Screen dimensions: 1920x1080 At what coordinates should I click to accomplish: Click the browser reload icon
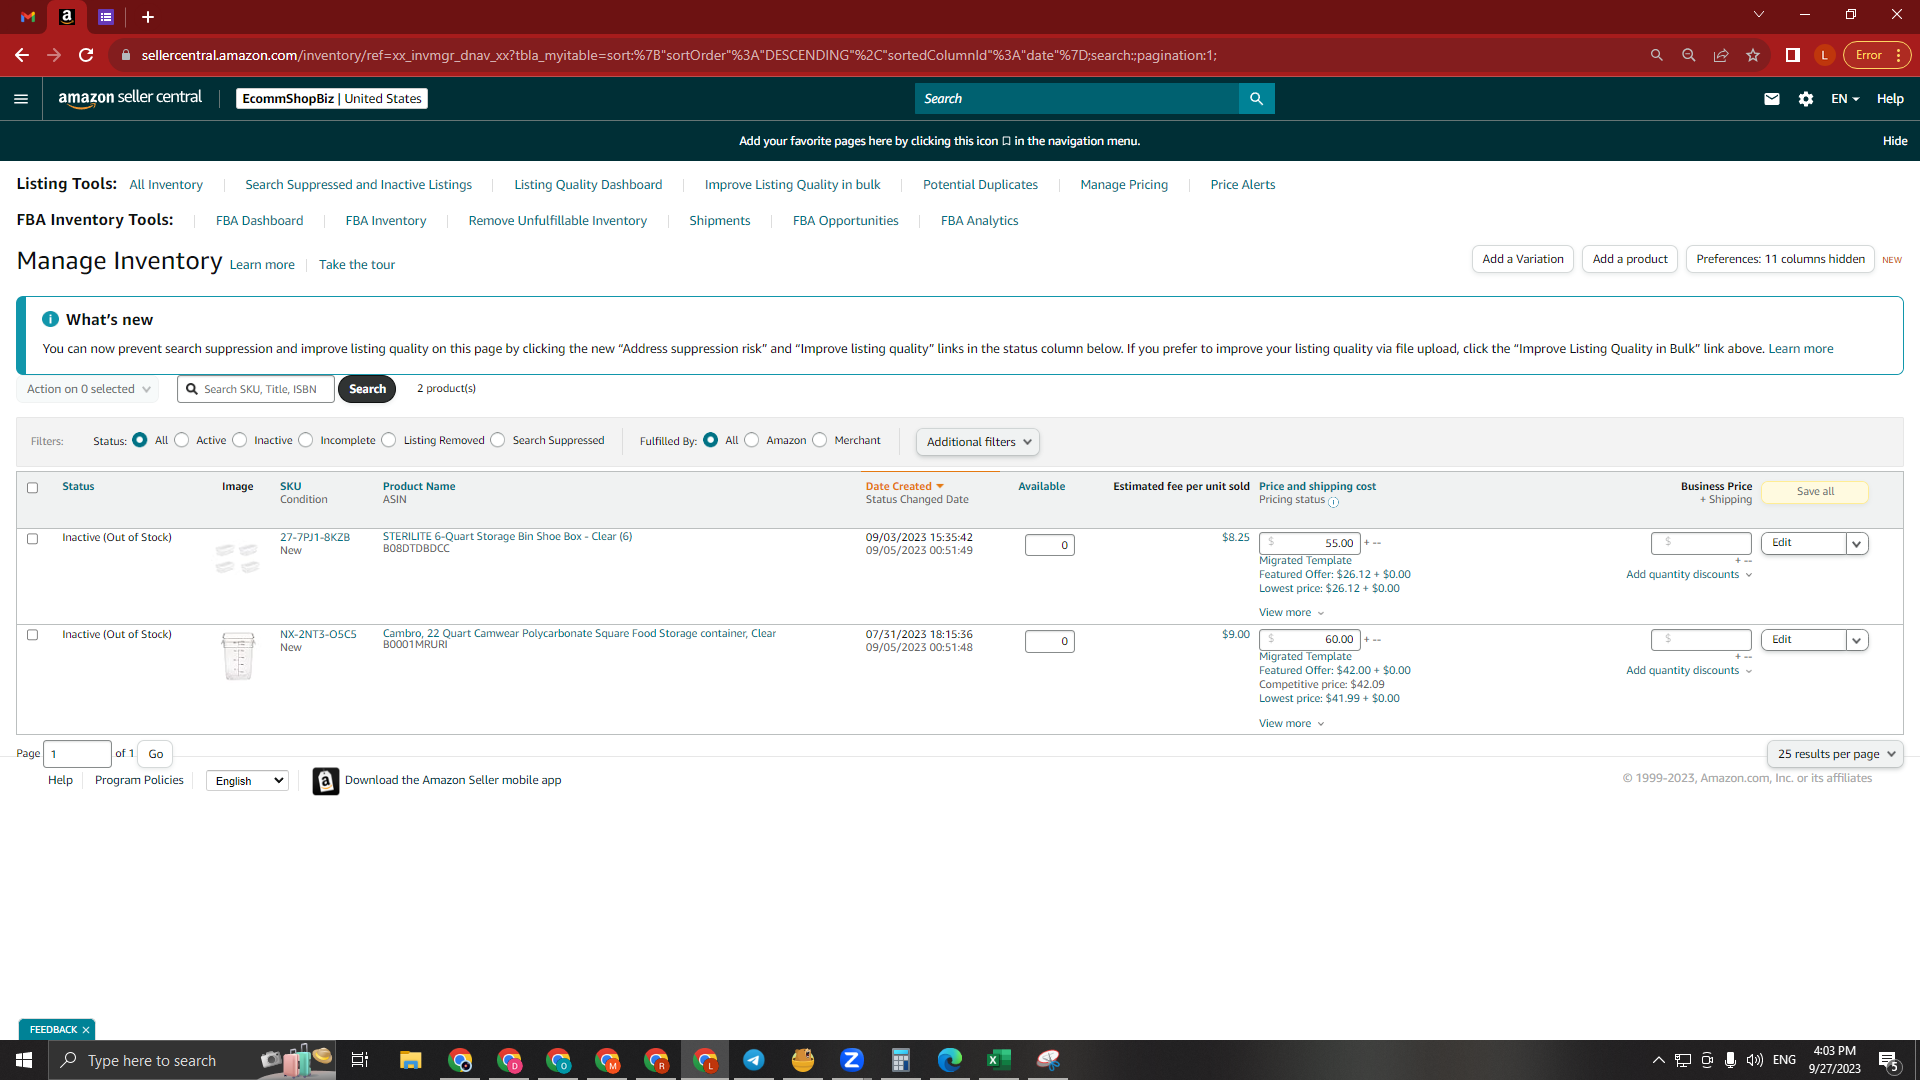87,55
